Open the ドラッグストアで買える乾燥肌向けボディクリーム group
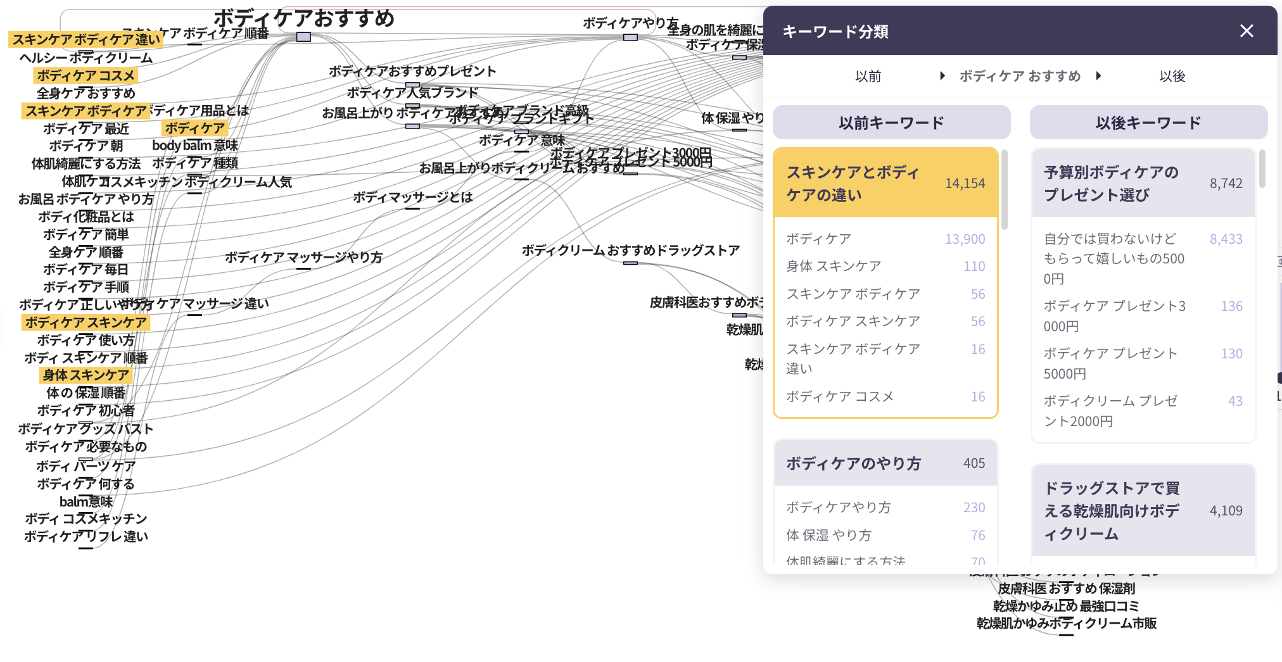 pyautogui.click(x=1142, y=510)
